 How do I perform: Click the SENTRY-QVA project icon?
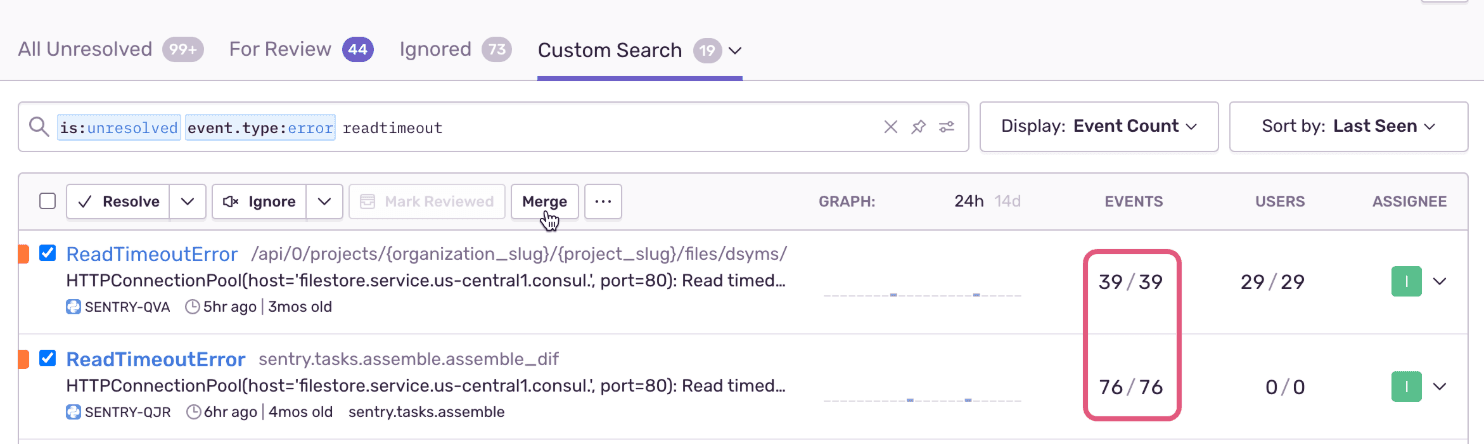pos(73,307)
